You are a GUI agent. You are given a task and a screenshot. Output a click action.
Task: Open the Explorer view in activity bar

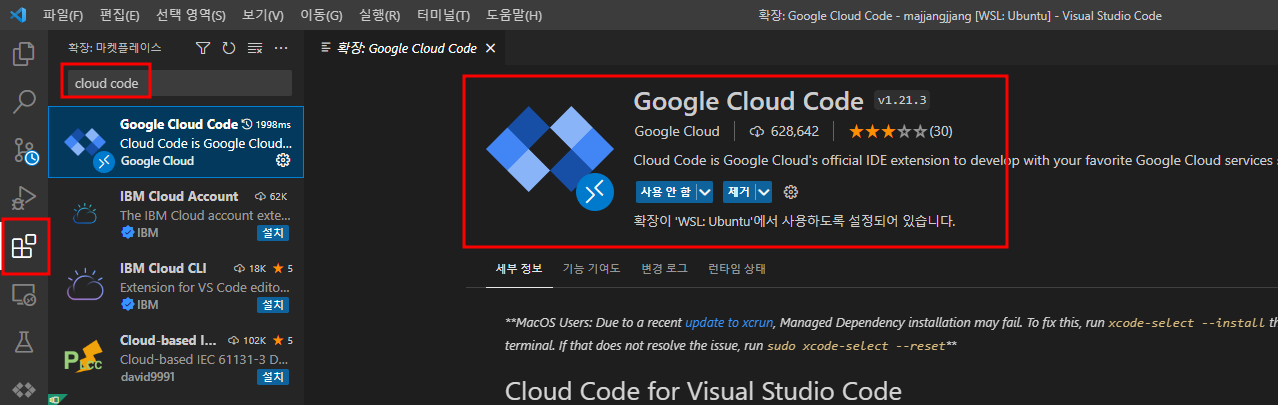24,54
